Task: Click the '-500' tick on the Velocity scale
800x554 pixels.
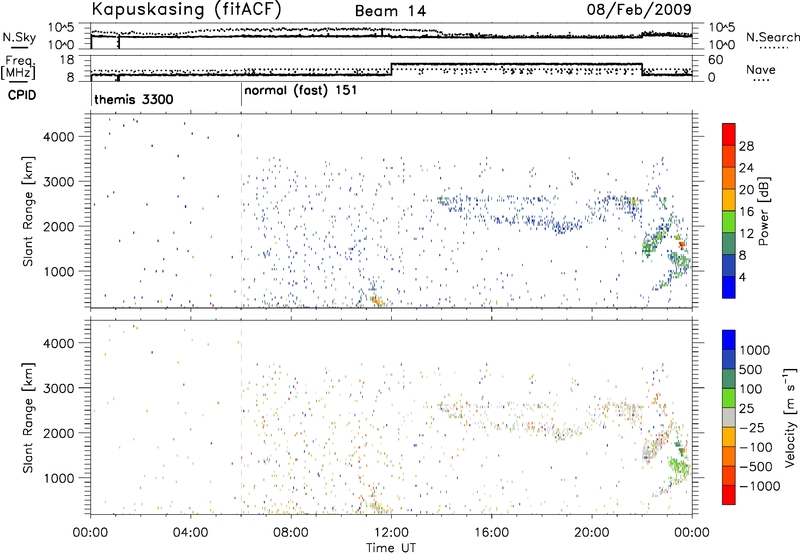Action: tap(756, 466)
